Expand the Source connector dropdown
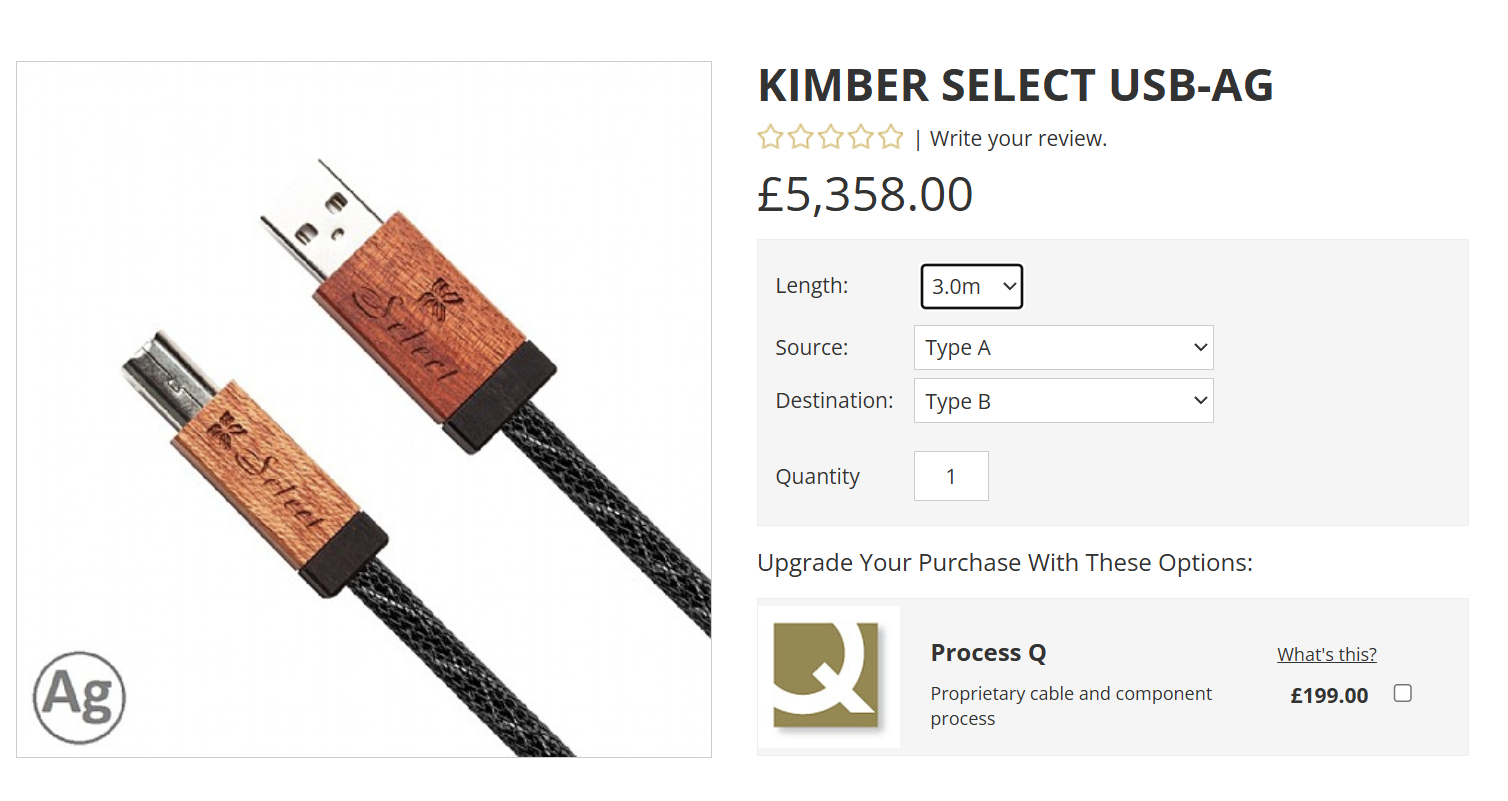Screen dimensions: 1508x801 point(1063,348)
